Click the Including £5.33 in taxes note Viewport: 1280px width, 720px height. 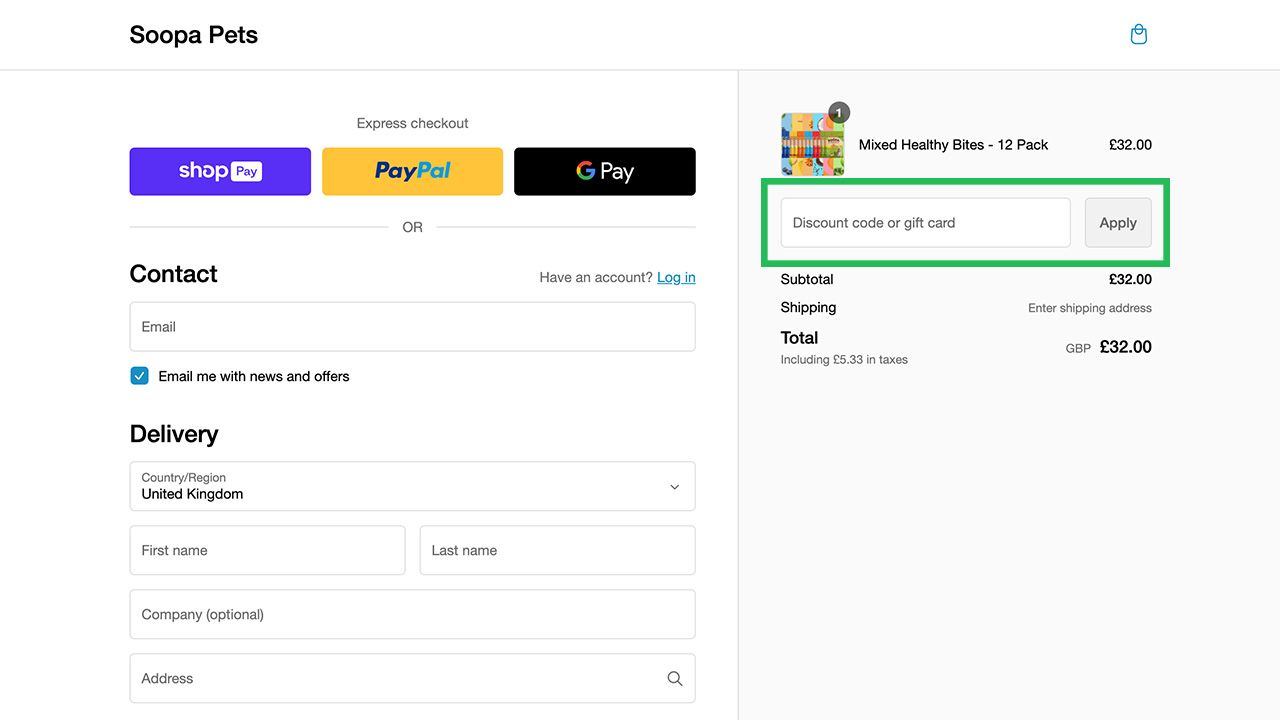tap(844, 359)
